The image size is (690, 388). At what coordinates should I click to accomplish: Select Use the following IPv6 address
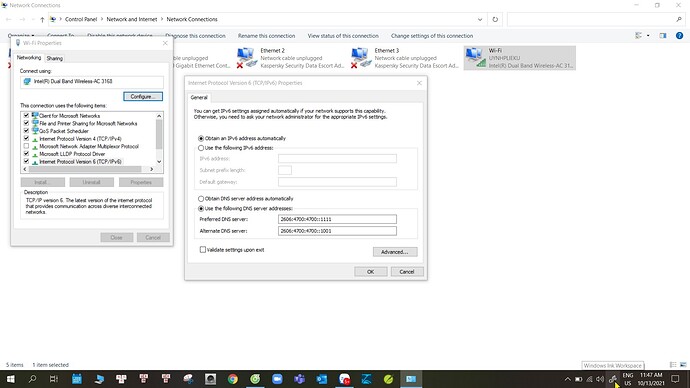point(201,148)
